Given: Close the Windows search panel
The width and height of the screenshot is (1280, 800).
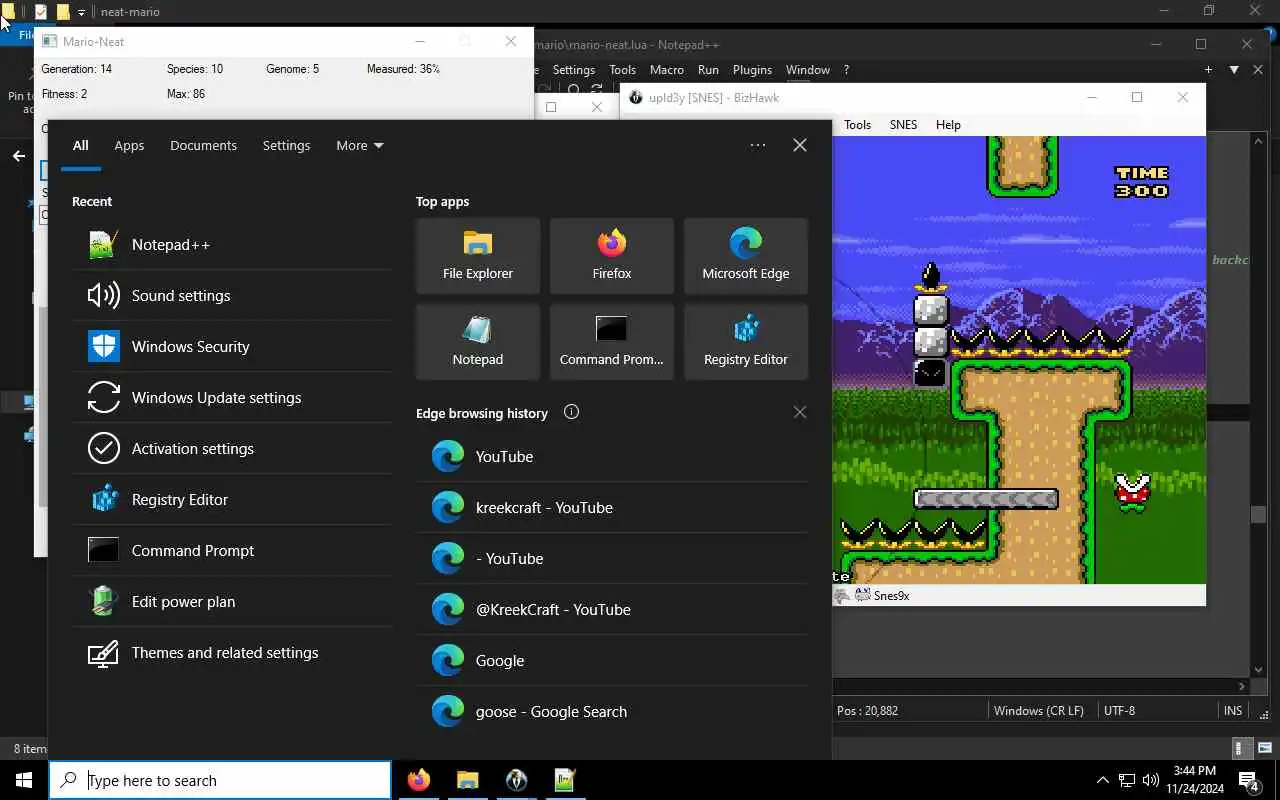Looking at the screenshot, I should click(x=800, y=145).
